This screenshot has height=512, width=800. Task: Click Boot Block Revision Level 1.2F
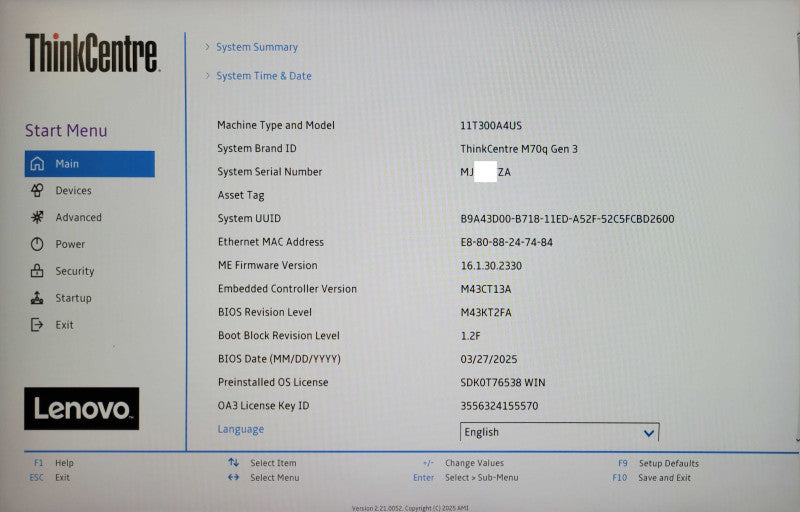click(x=470, y=336)
